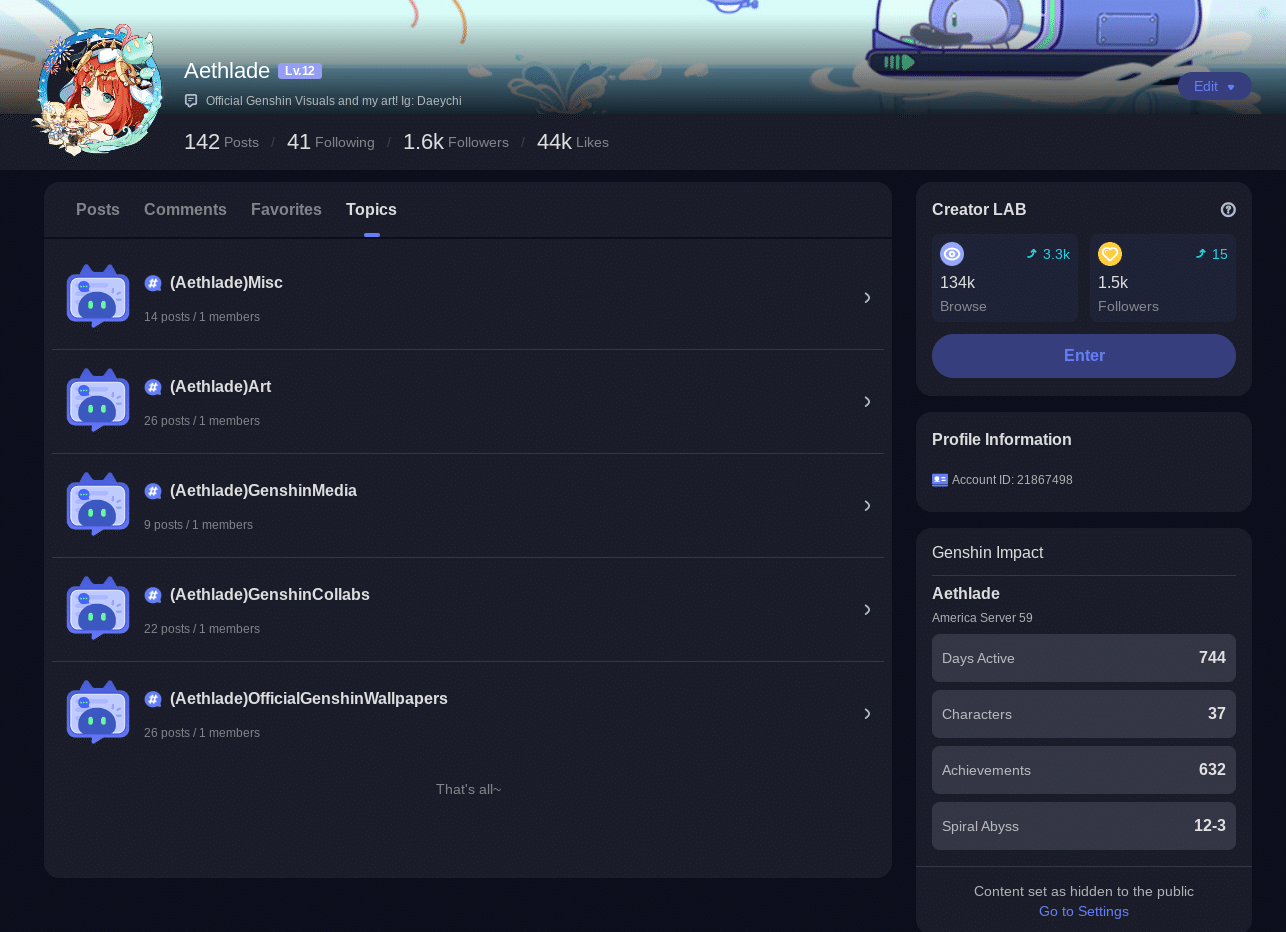View the 44k Likes stat
Image resolution: width=1286 pixels, height=932 pixels.
point(572,142)
